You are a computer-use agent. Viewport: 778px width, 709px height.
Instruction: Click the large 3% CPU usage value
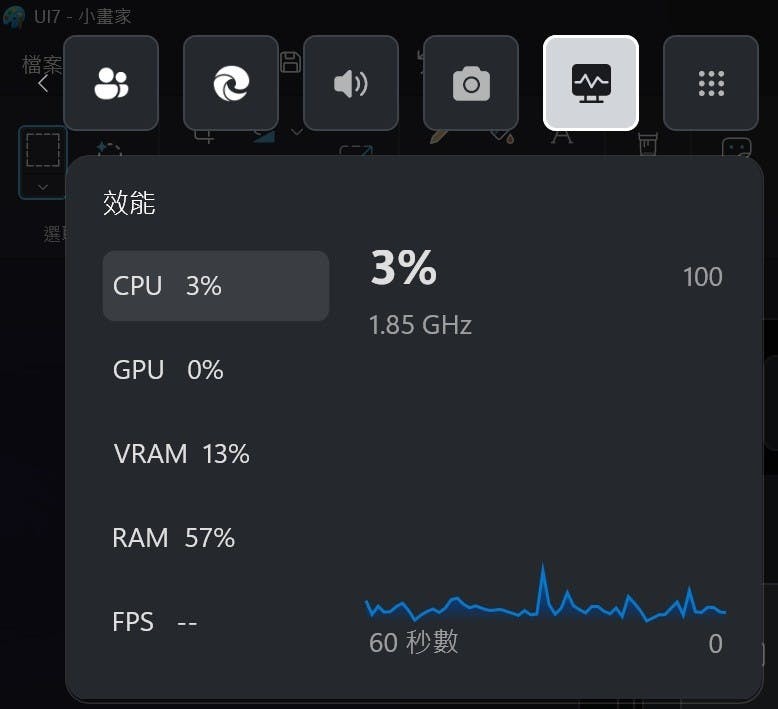(x=404, y=268)
